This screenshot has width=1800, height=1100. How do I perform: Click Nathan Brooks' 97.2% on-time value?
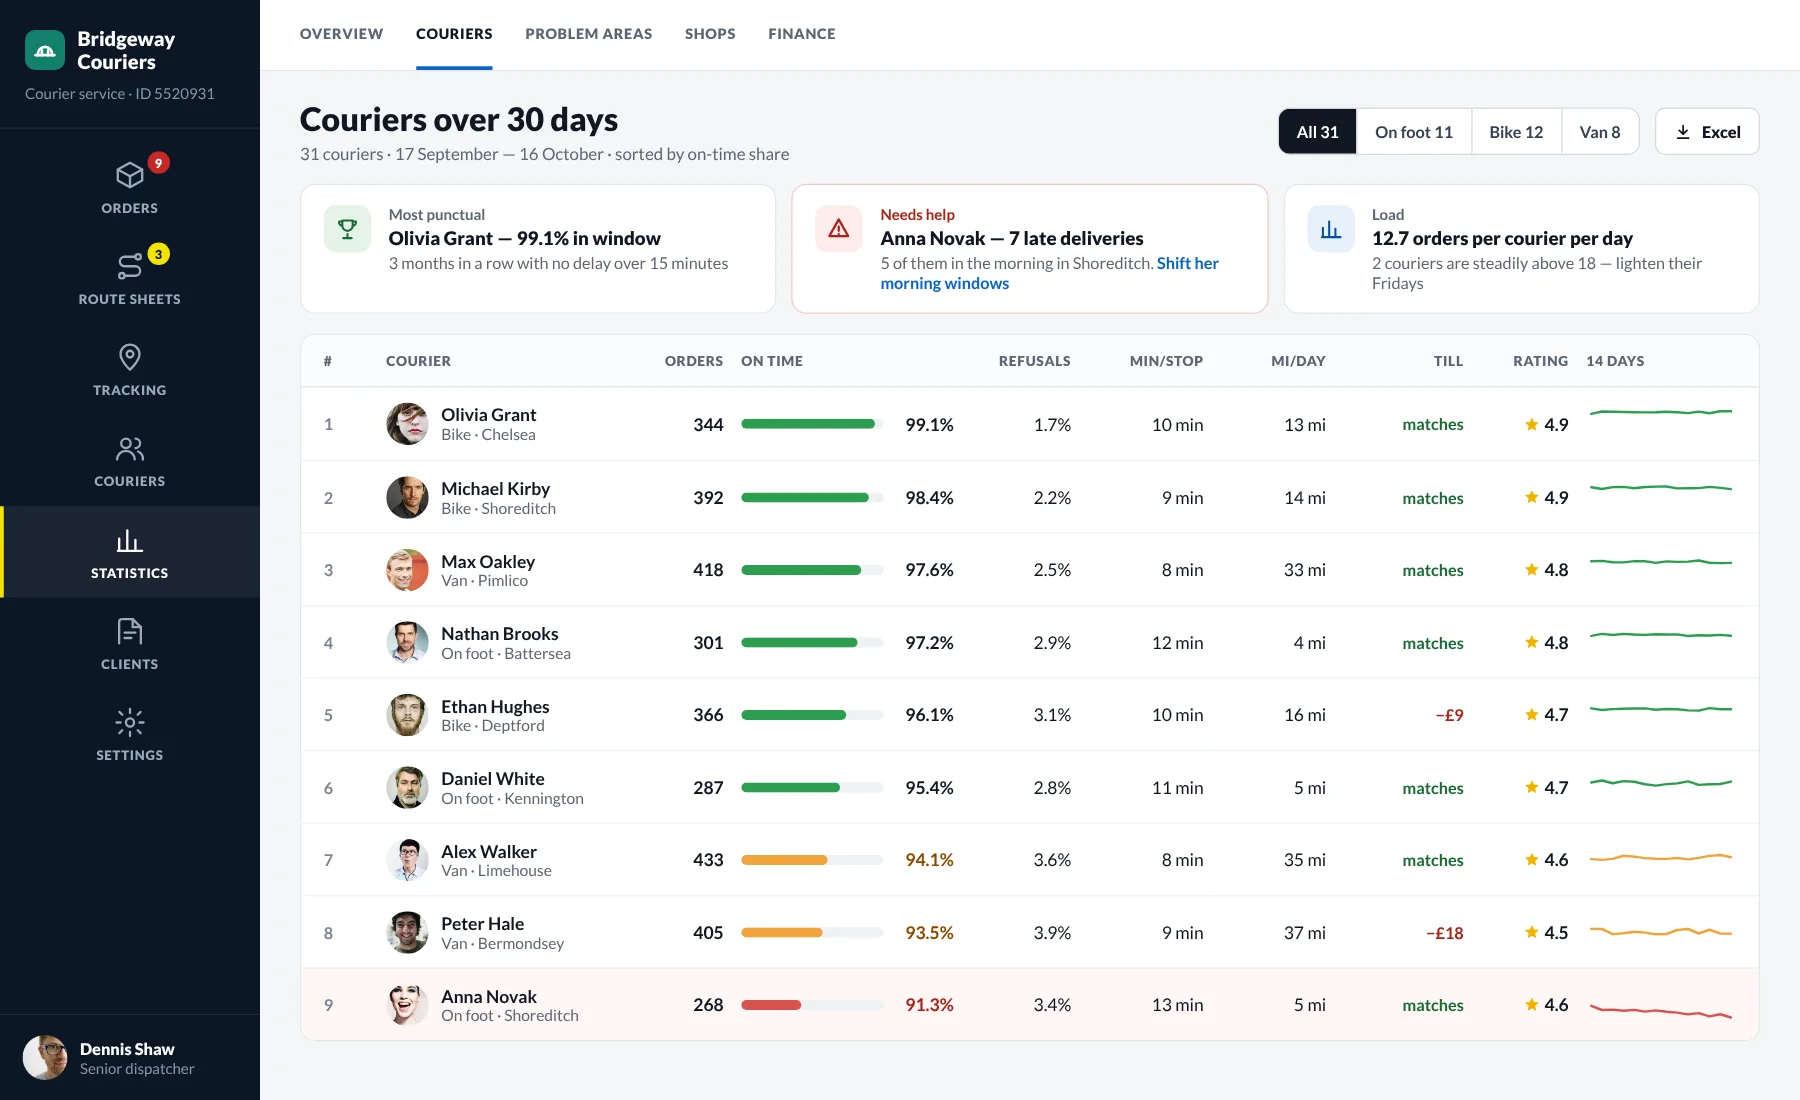click(x=929, y=643)
